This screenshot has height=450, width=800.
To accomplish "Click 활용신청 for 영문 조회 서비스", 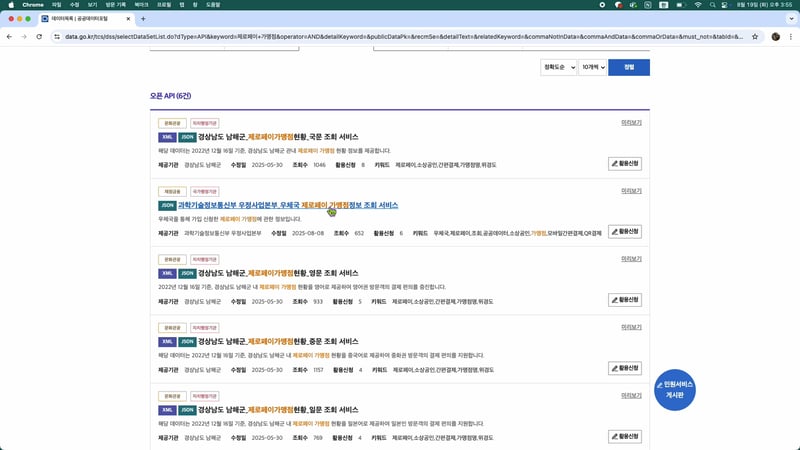I will pyautogui.click(x=624, y=300).
